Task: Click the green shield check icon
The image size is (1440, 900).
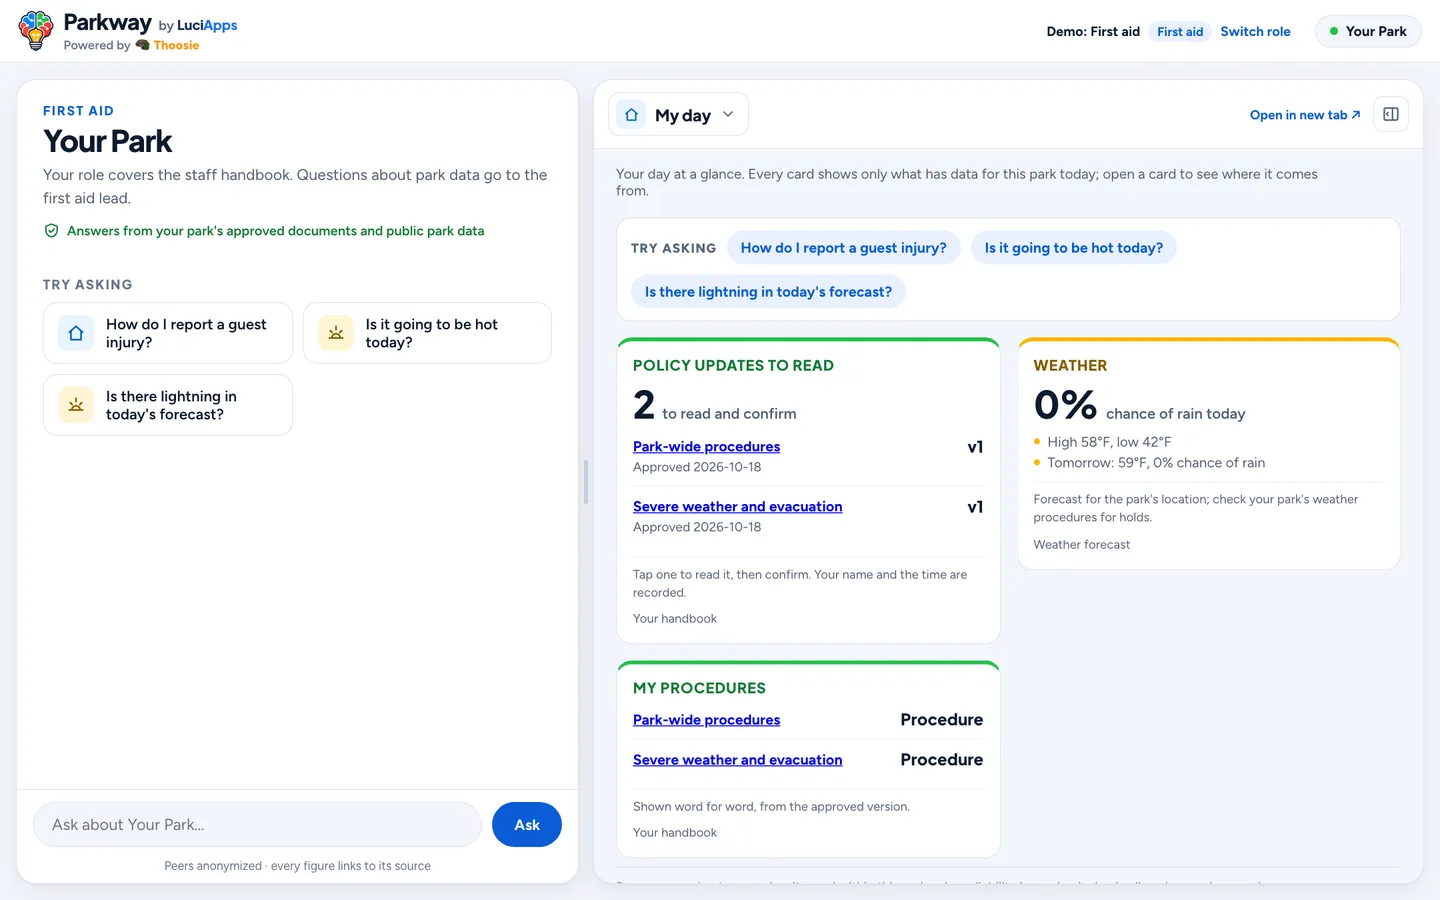Action: tap(51, 231)
